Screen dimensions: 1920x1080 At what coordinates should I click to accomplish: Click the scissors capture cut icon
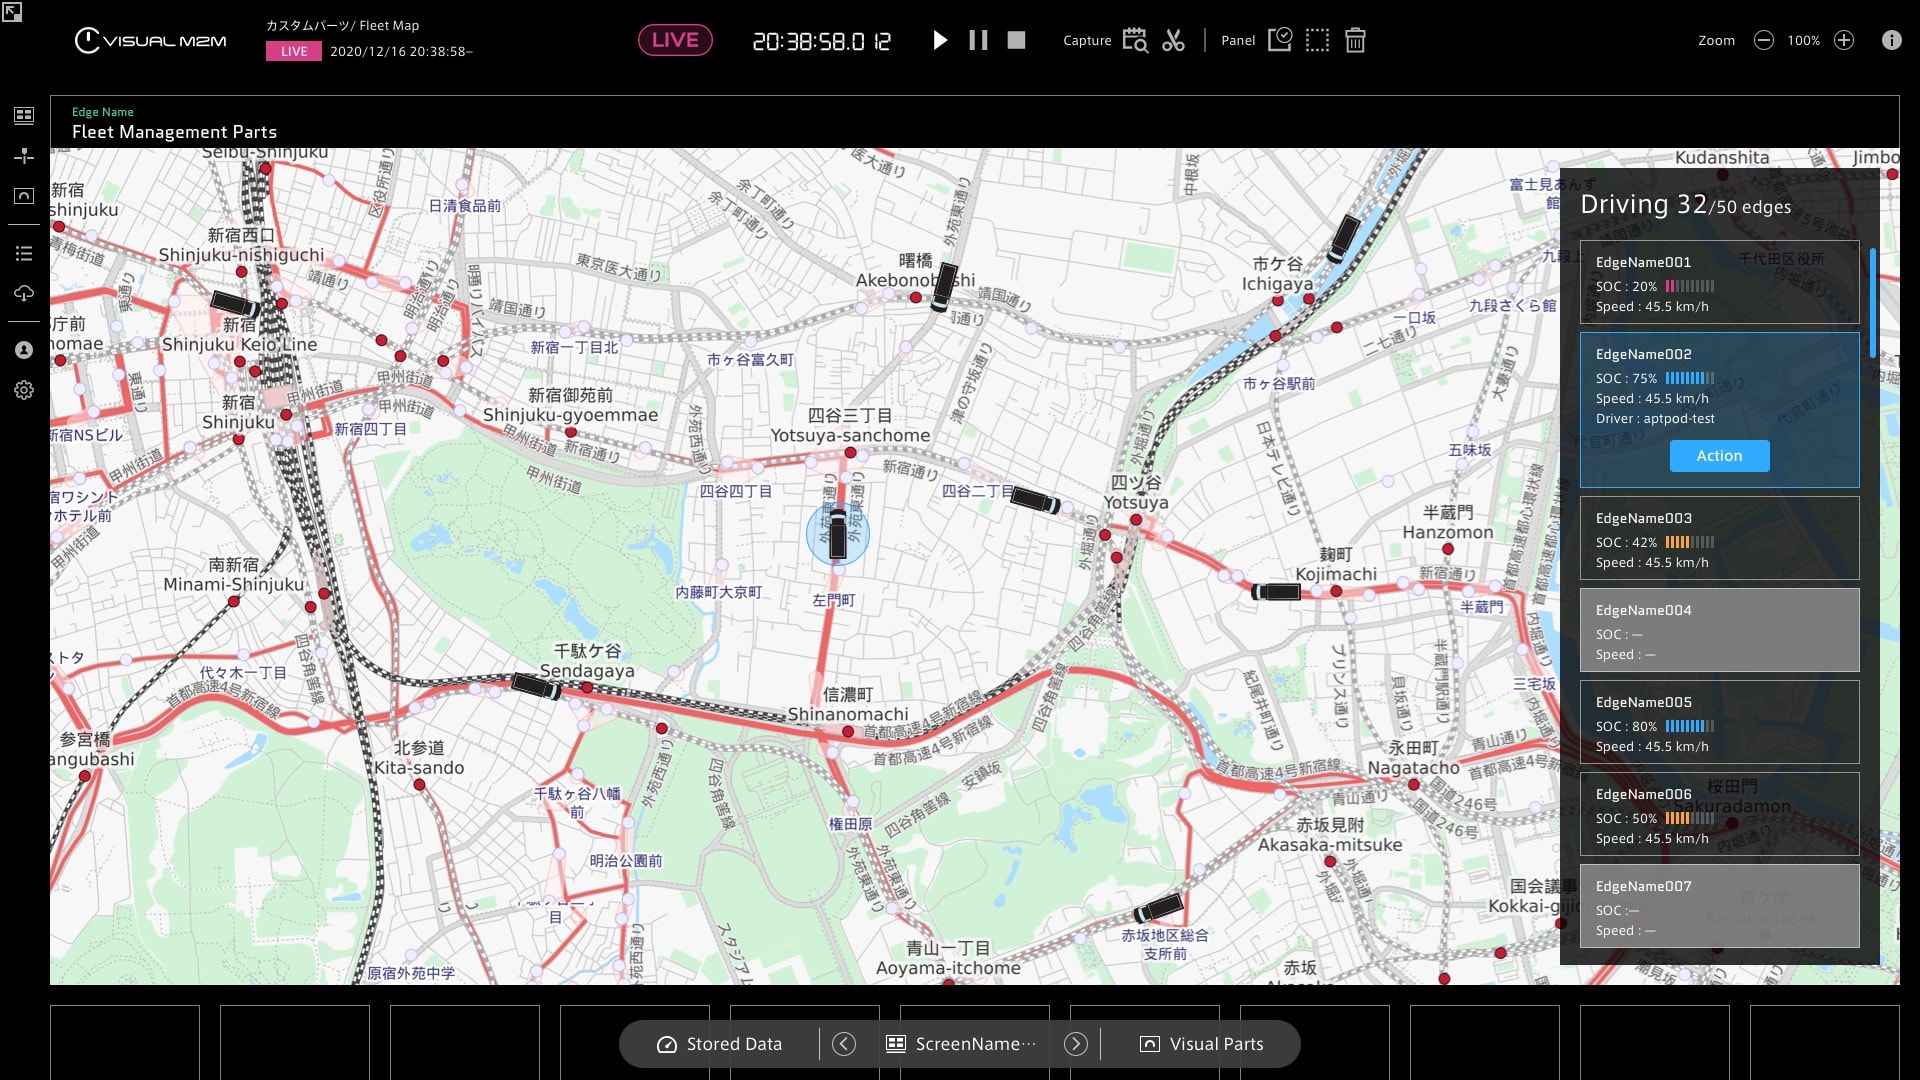1174,40
